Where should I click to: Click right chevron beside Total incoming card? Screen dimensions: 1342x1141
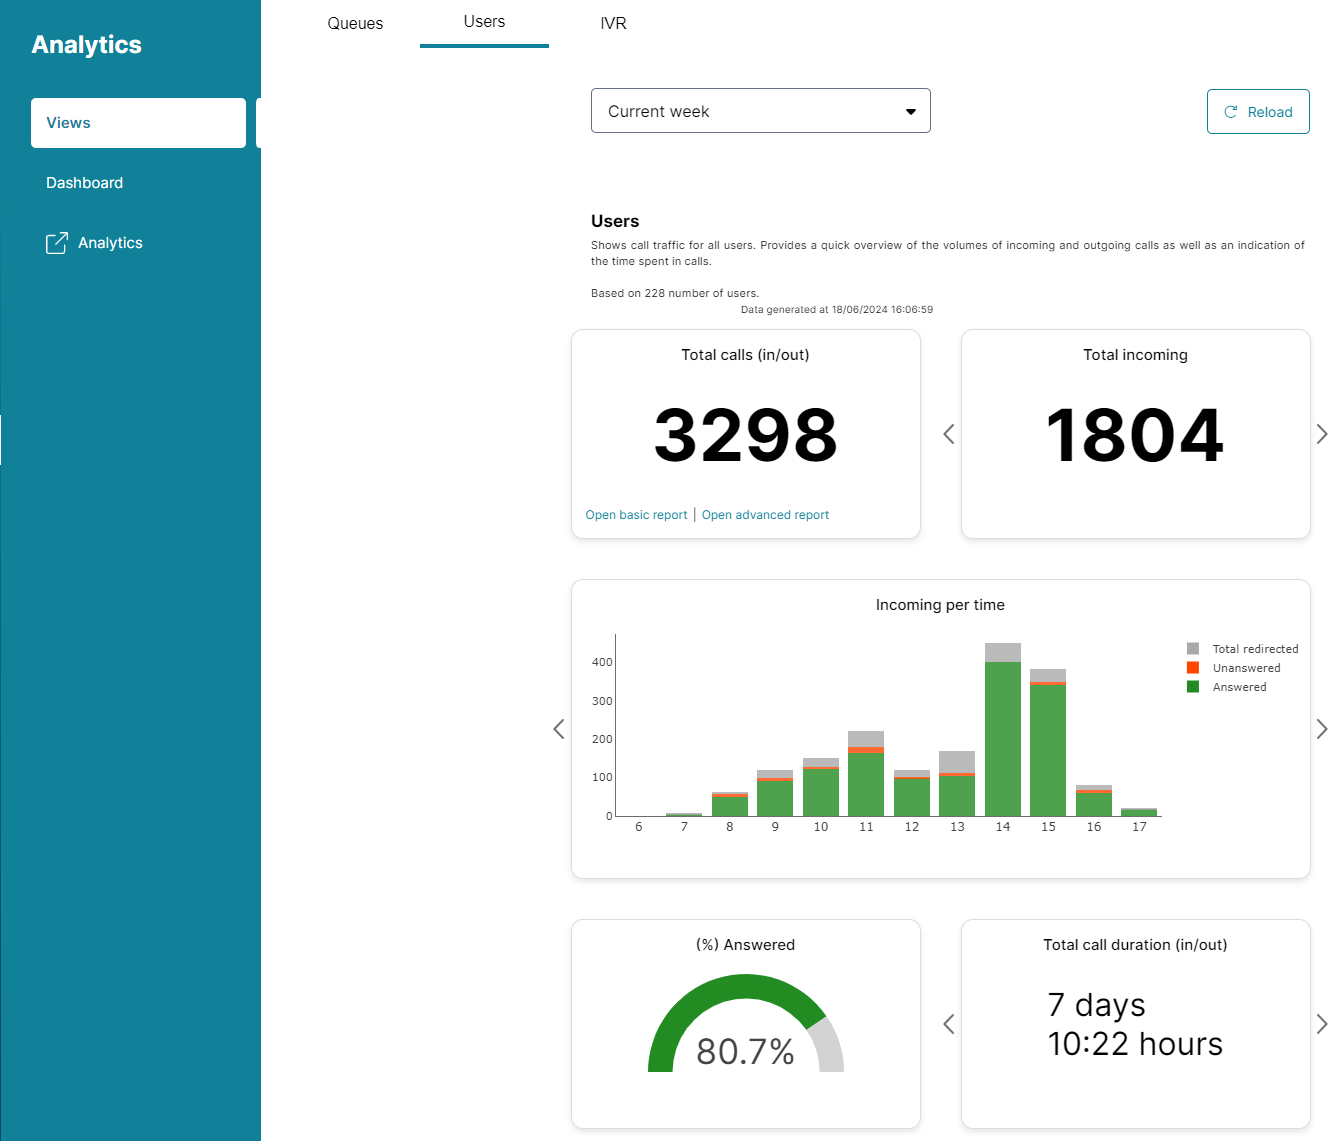(1322, 434)
